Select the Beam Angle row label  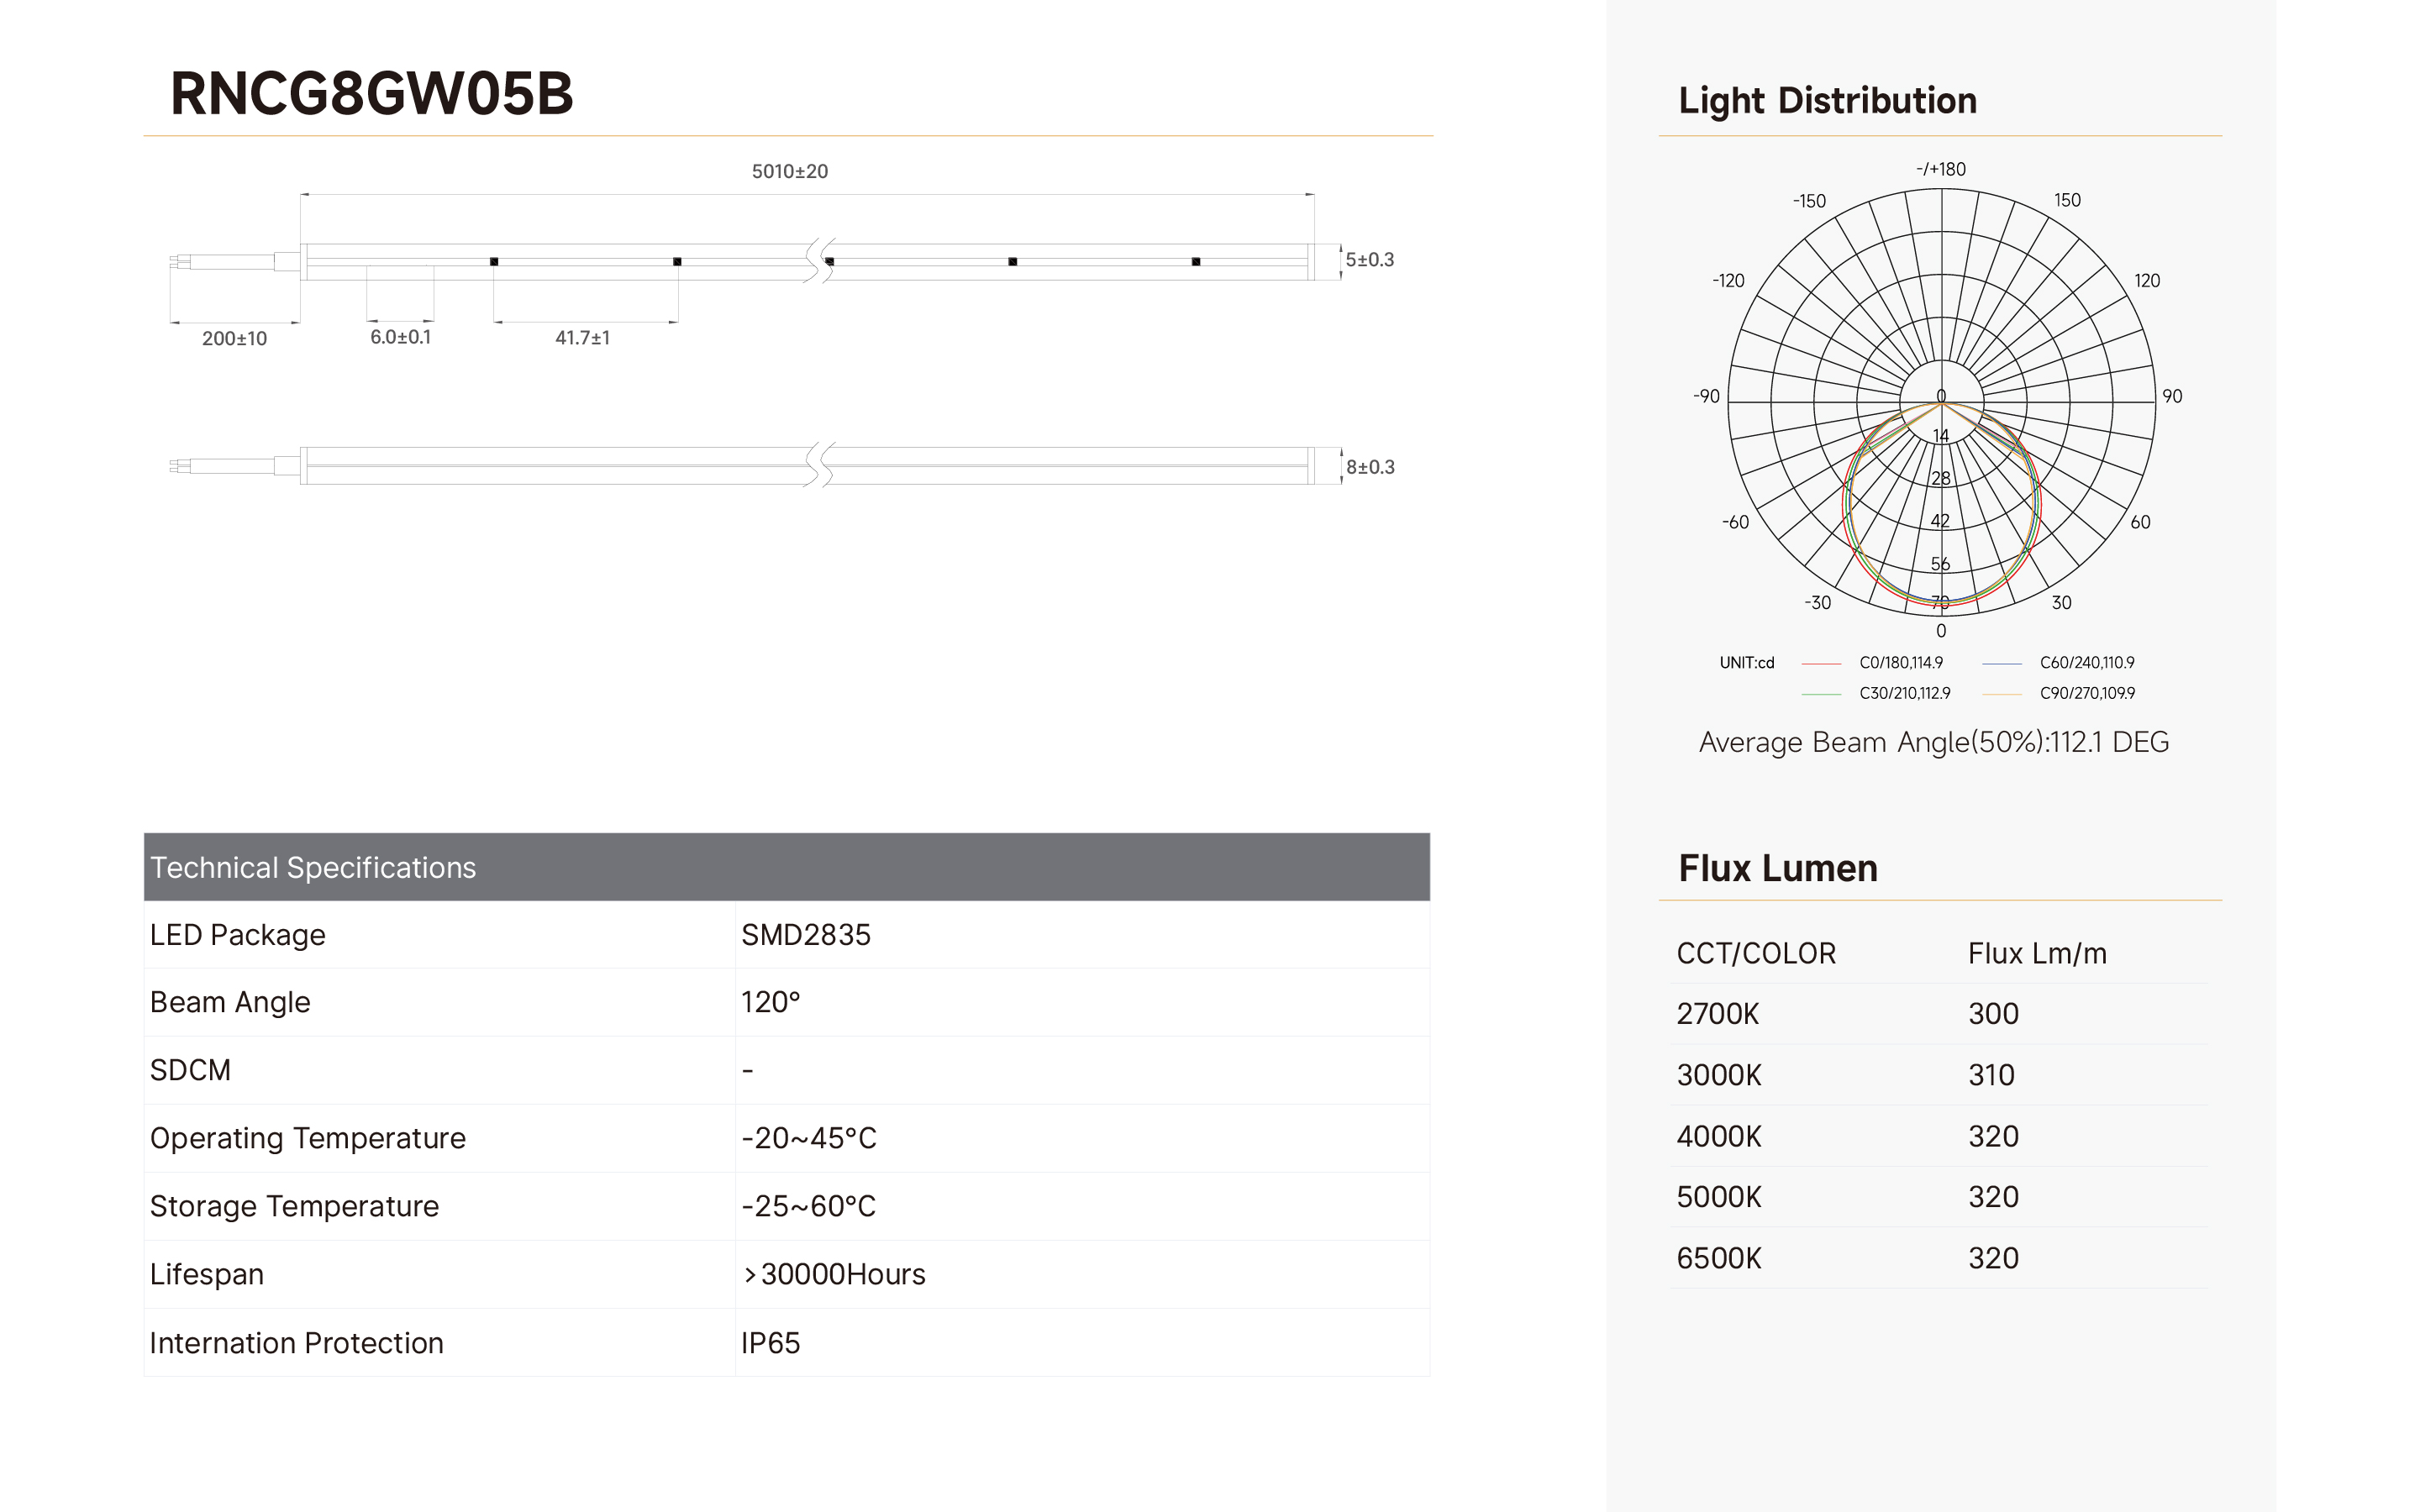230,1002
